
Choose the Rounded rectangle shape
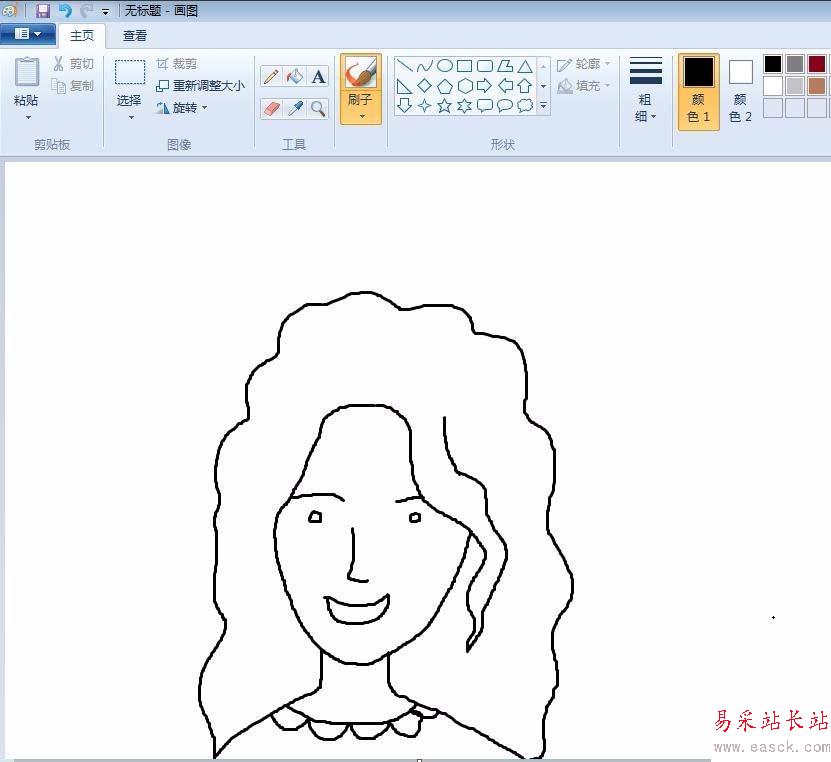tap(485, 66)
